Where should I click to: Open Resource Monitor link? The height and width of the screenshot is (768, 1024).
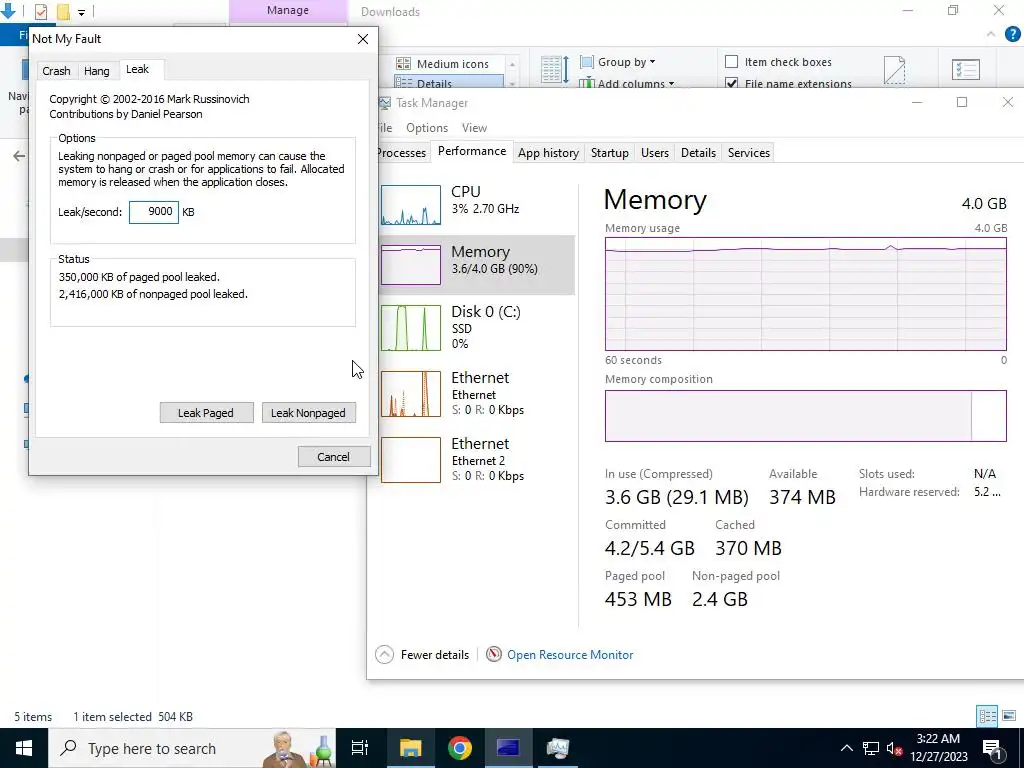point(569,654)
